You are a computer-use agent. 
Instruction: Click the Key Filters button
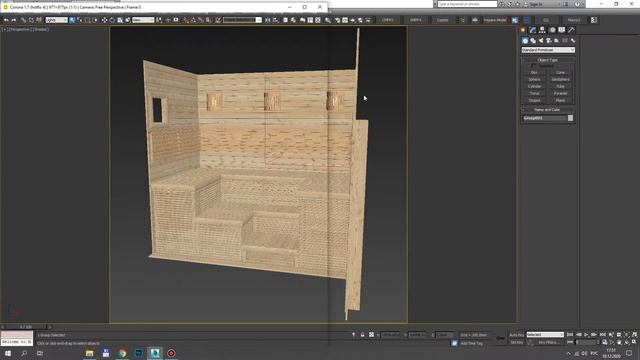tap(548, 342)
